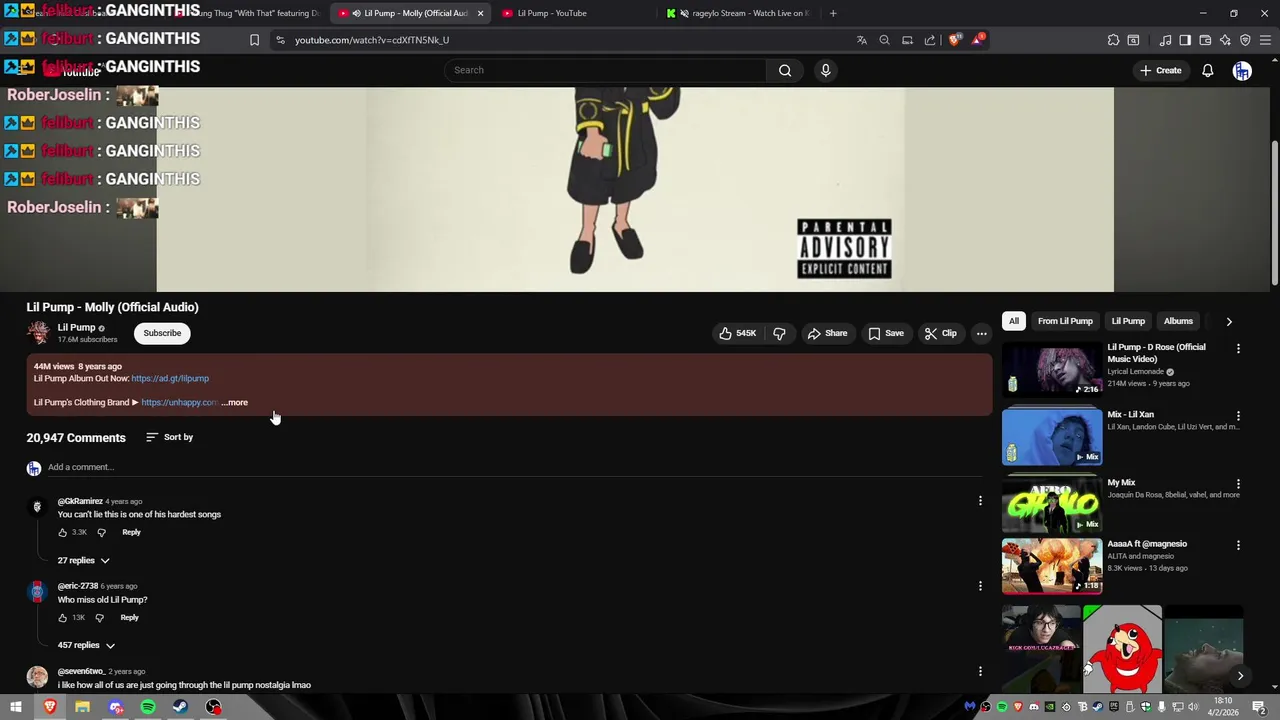This screenshot has height=720, width=1280.
Task: Select the All filter chip
Action: coord(1014,321)
